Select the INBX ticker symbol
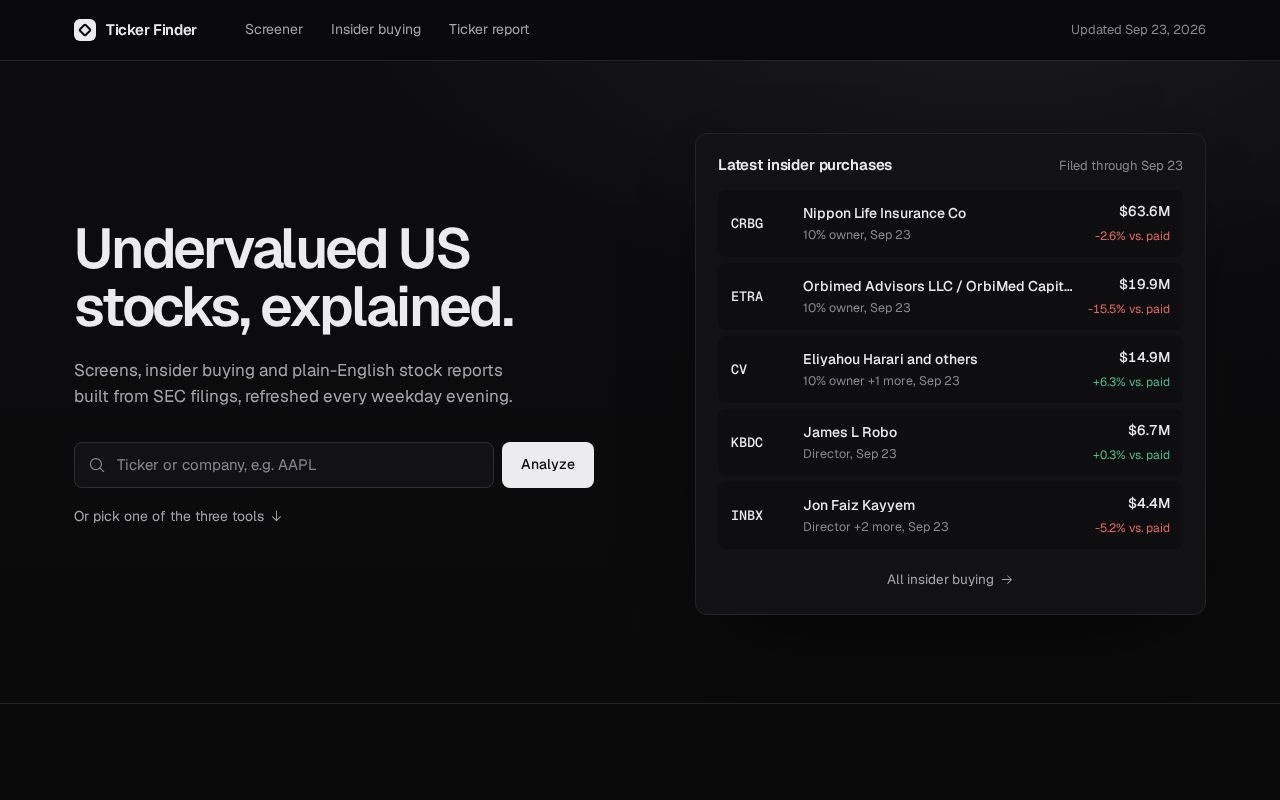 coord(747,516)
